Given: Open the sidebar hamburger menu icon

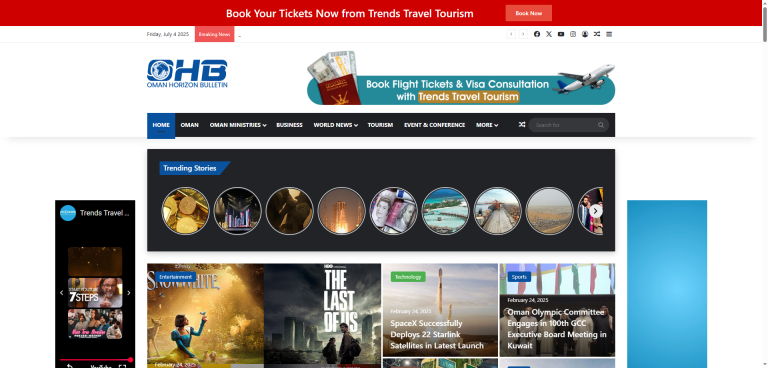Looking at the screenshot, I should tap(609, 34).
